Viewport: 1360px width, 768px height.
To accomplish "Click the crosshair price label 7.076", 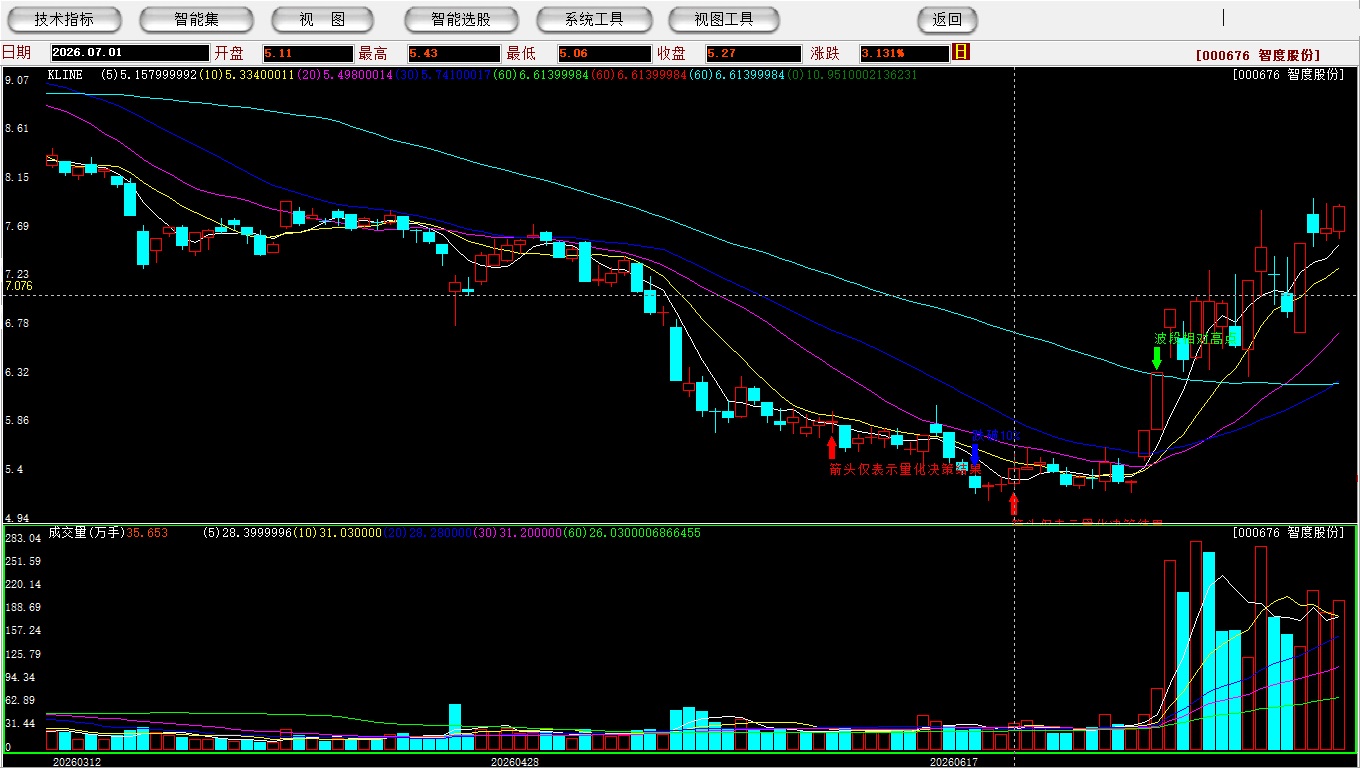I will click(x=19, y=286).
